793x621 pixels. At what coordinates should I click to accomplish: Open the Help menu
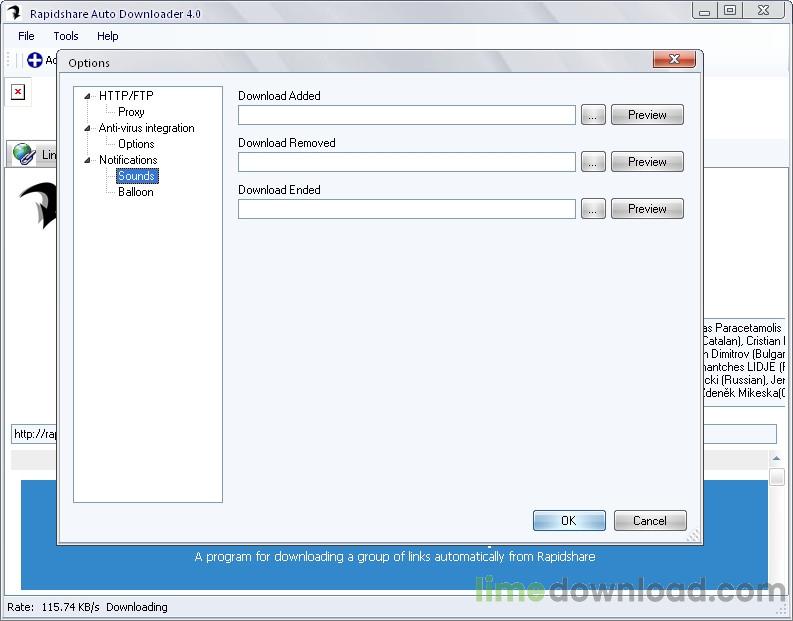(x=108, y=36)
